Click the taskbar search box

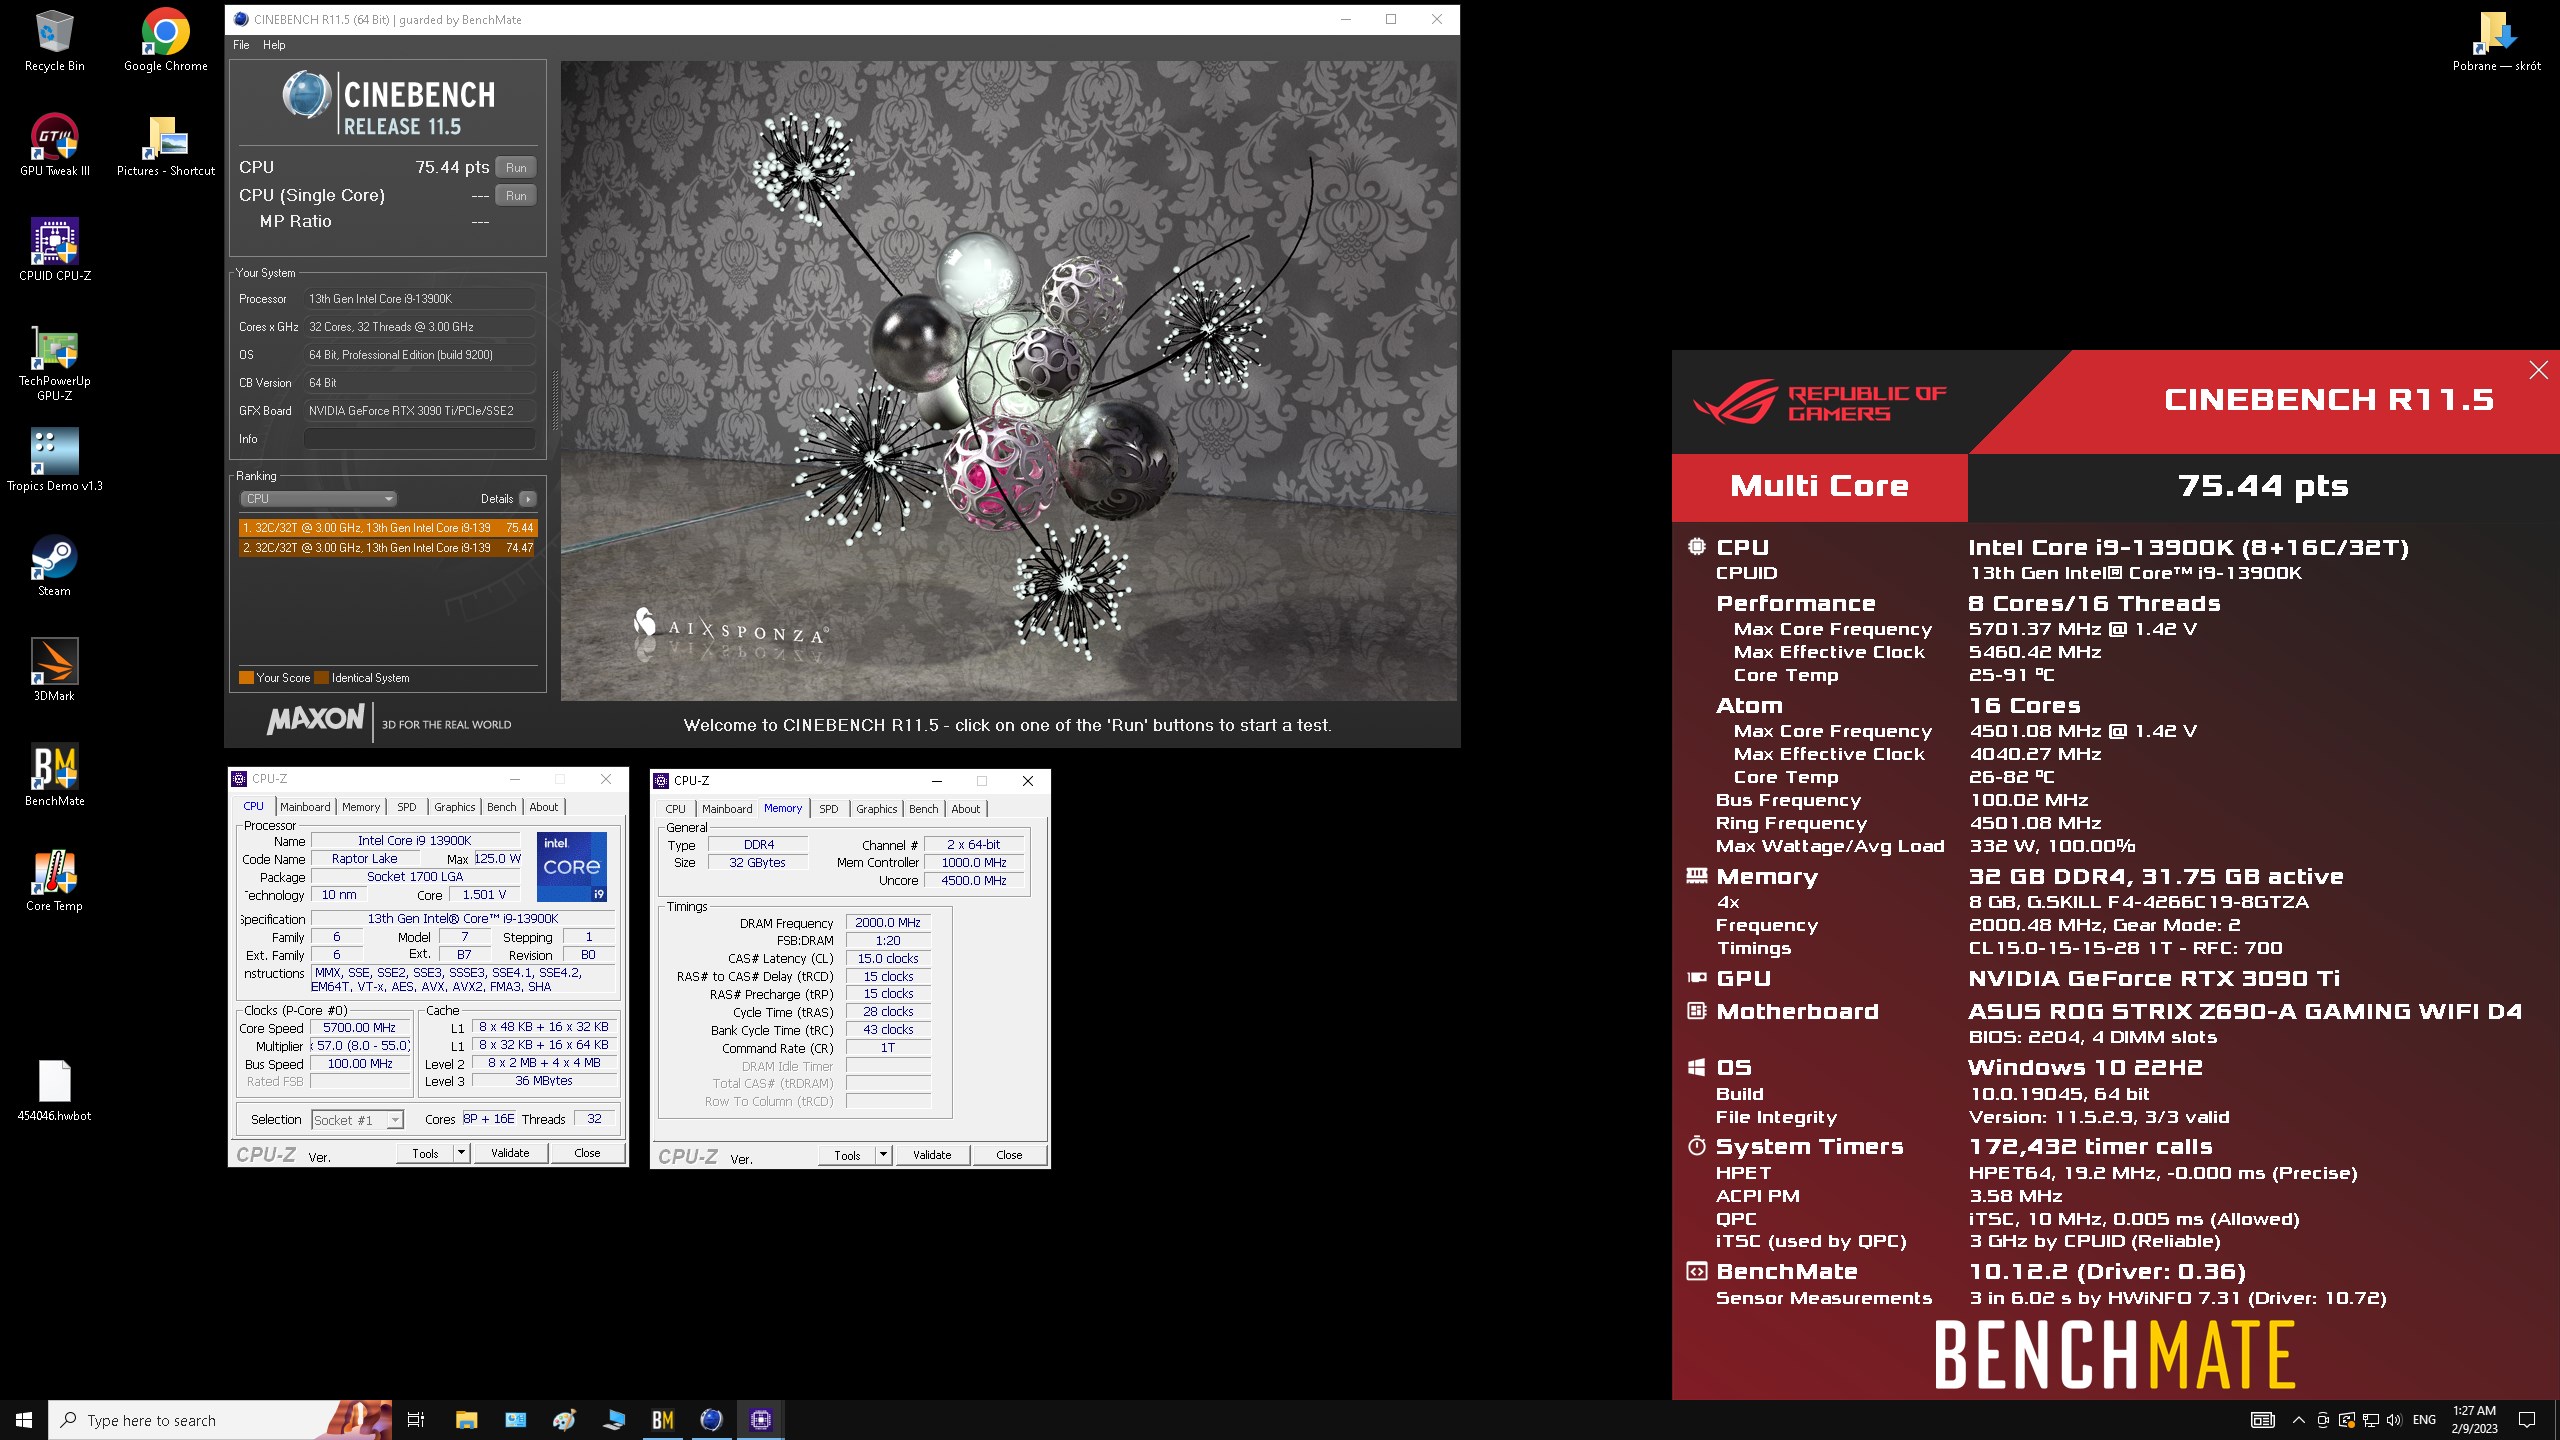[220, 1420]
